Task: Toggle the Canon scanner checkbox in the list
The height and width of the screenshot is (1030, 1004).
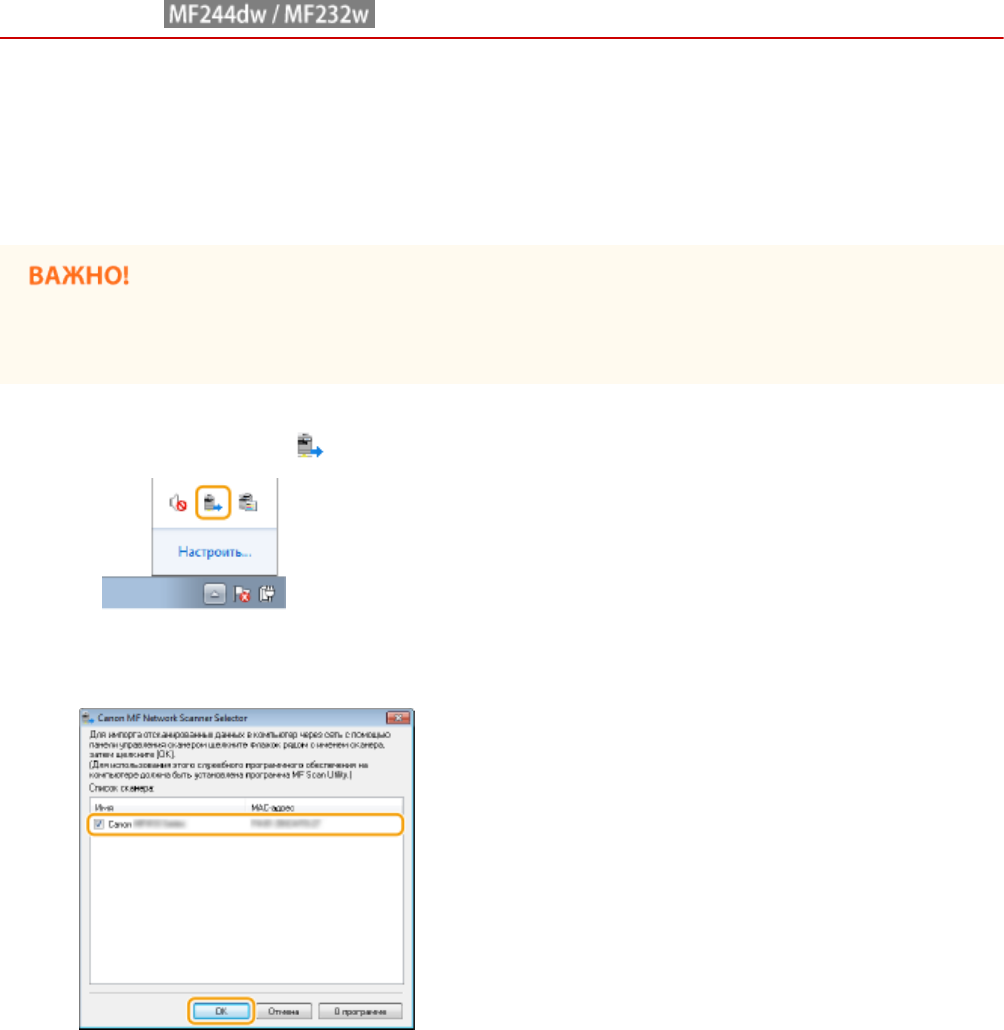Action: click(x=99, y=824)
